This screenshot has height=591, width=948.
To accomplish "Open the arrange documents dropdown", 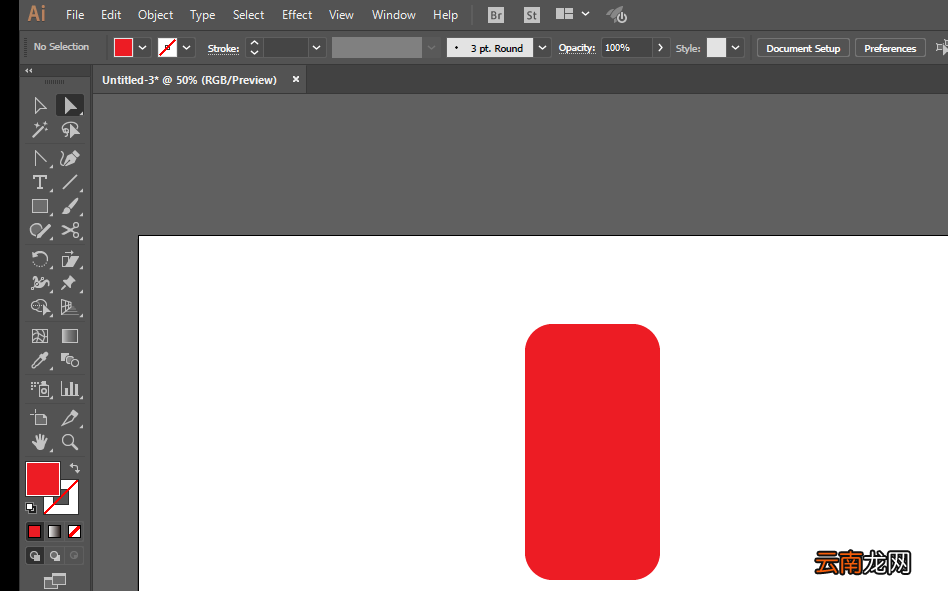I will pos(585,14).
